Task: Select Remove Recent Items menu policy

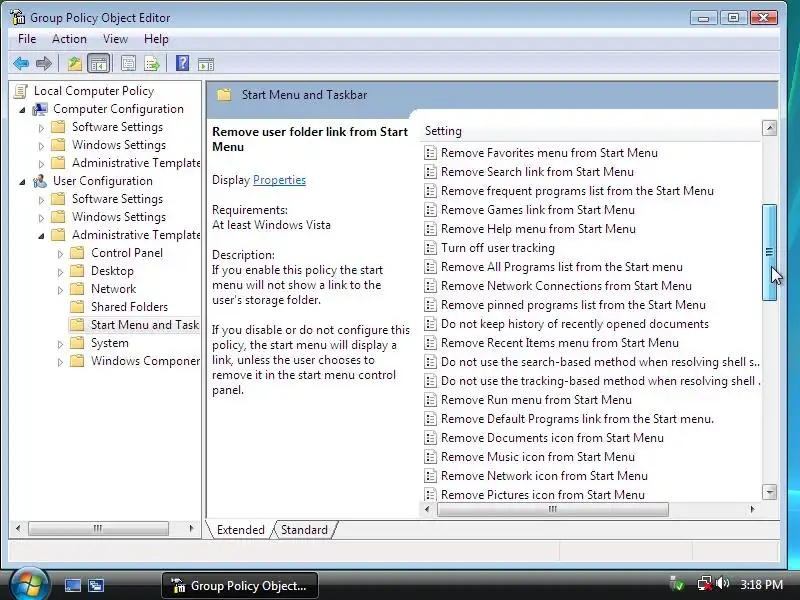Action: coord(560,343)
